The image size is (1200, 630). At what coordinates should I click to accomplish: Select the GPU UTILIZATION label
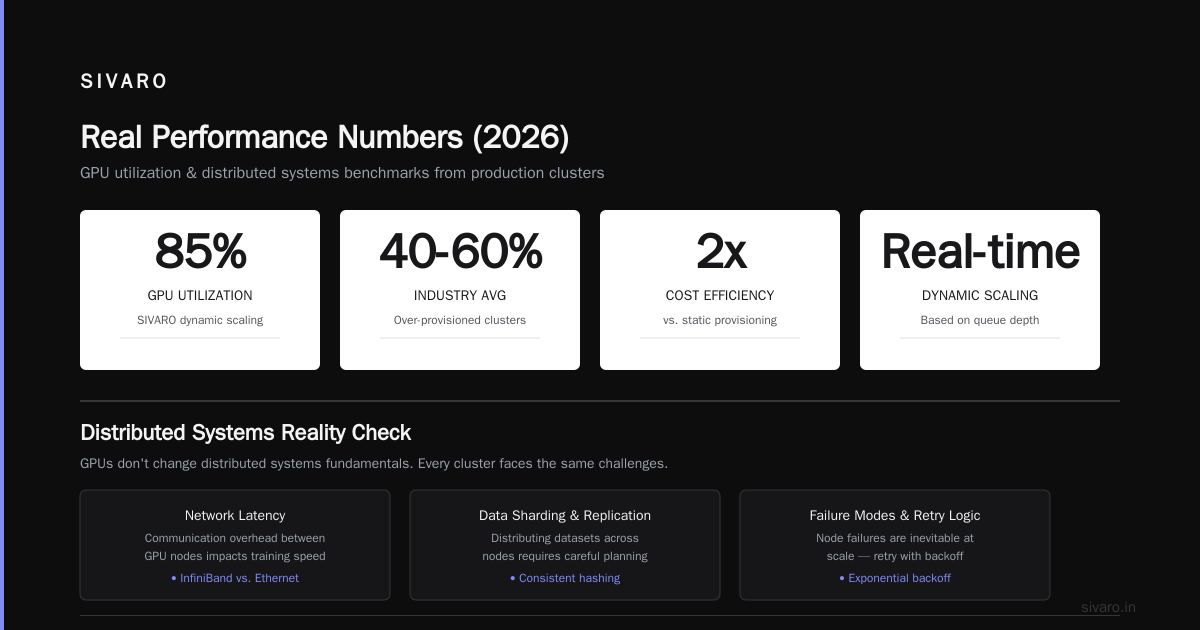(200, 296)
